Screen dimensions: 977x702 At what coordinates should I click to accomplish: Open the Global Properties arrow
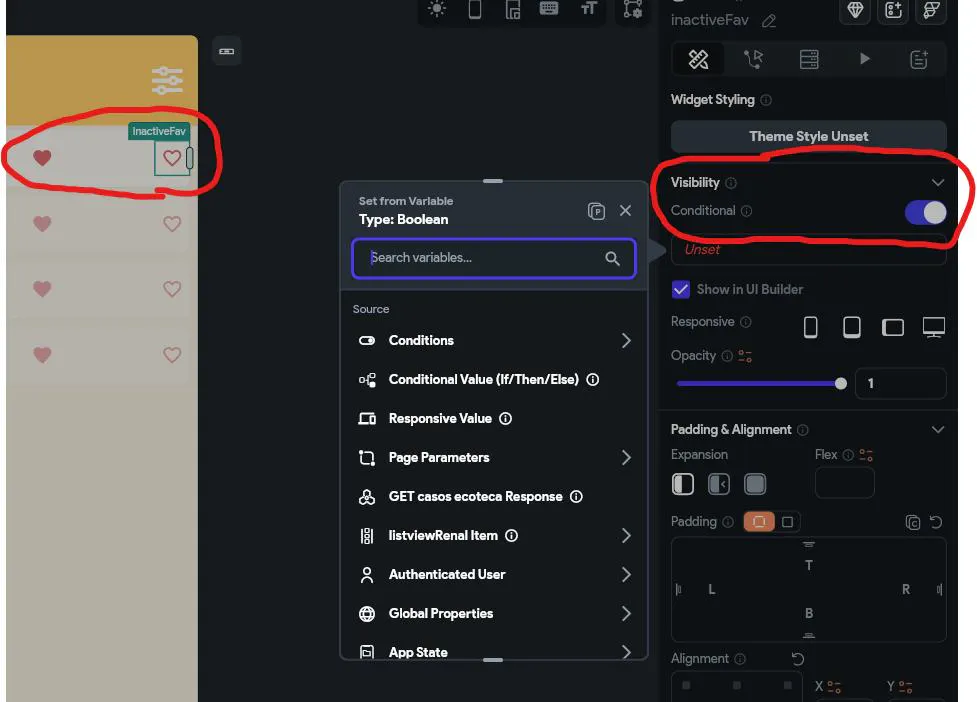point(626,614)
